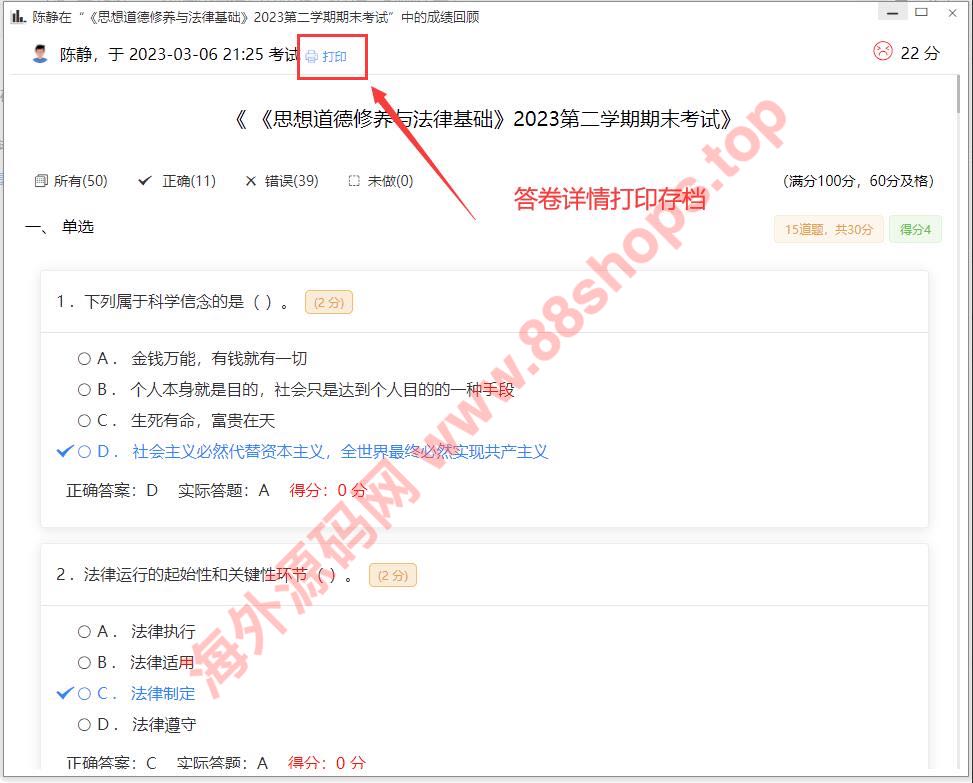Click the printer icon next to 打印

[311, 57]
